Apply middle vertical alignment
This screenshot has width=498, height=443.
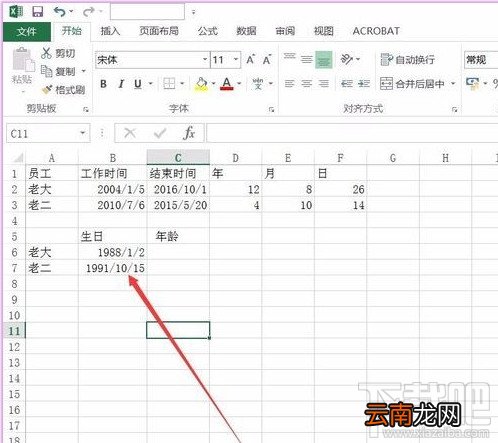pyautogui.click(x=306, y=60)
